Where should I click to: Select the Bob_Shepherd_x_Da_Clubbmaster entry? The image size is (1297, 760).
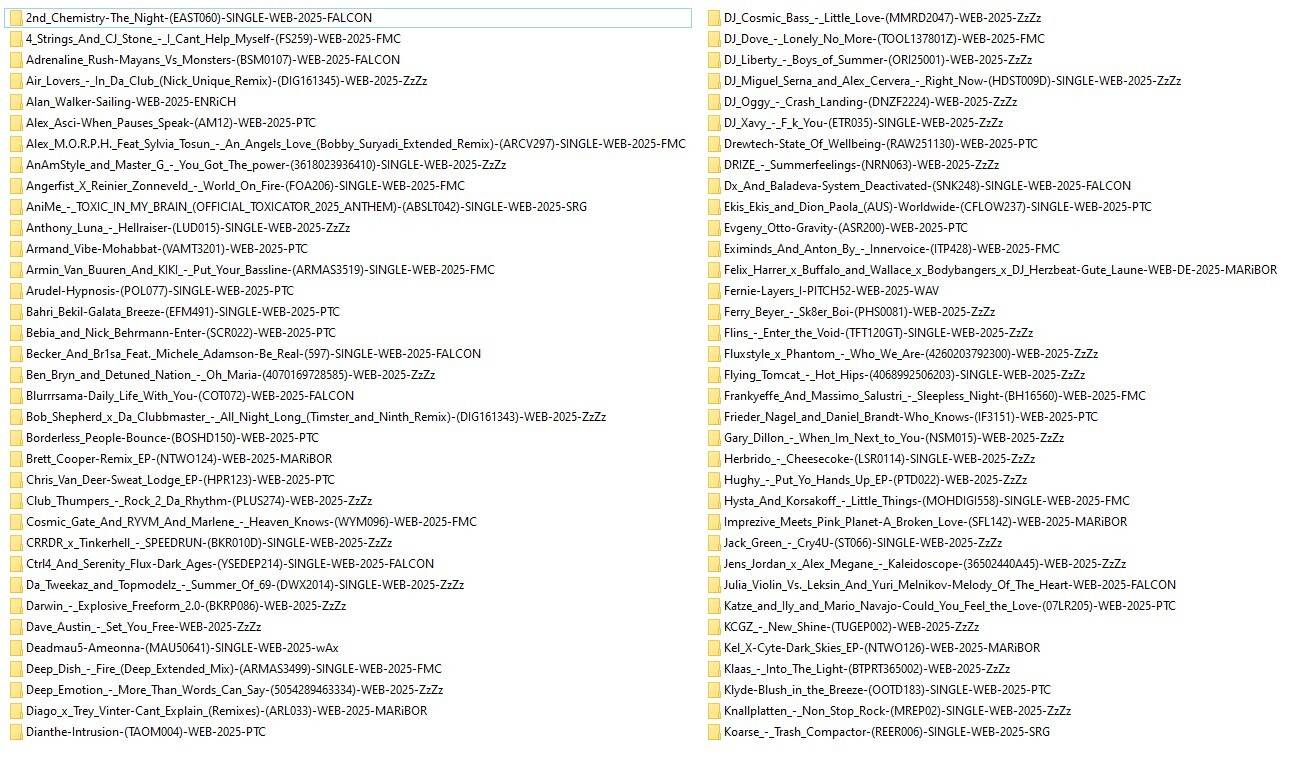[316, 417]
